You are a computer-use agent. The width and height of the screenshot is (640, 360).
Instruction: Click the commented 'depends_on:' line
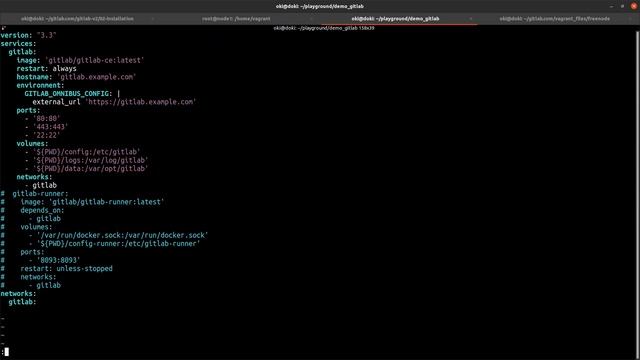pyautogui.click(x=42, y=210)
